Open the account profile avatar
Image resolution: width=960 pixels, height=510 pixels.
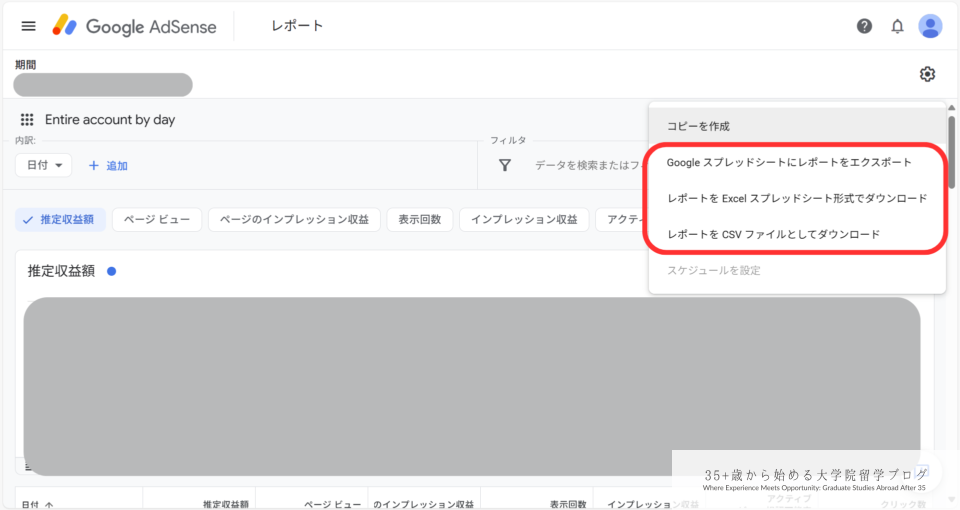[930, 26]
